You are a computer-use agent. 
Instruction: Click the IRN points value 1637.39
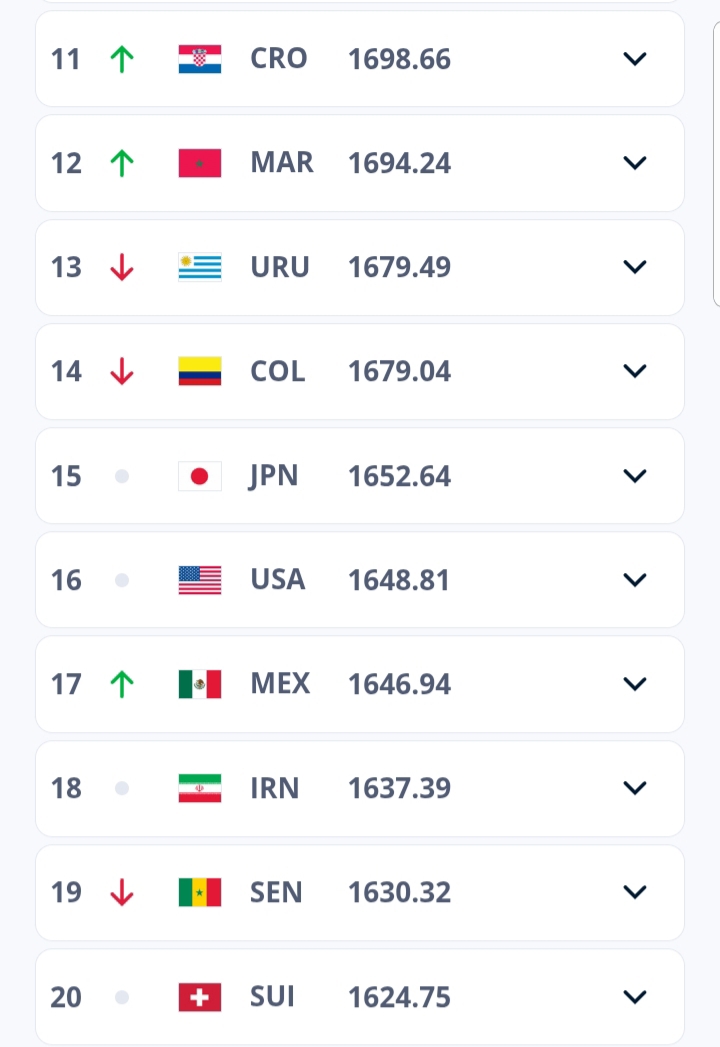click(x=399, y=788)
